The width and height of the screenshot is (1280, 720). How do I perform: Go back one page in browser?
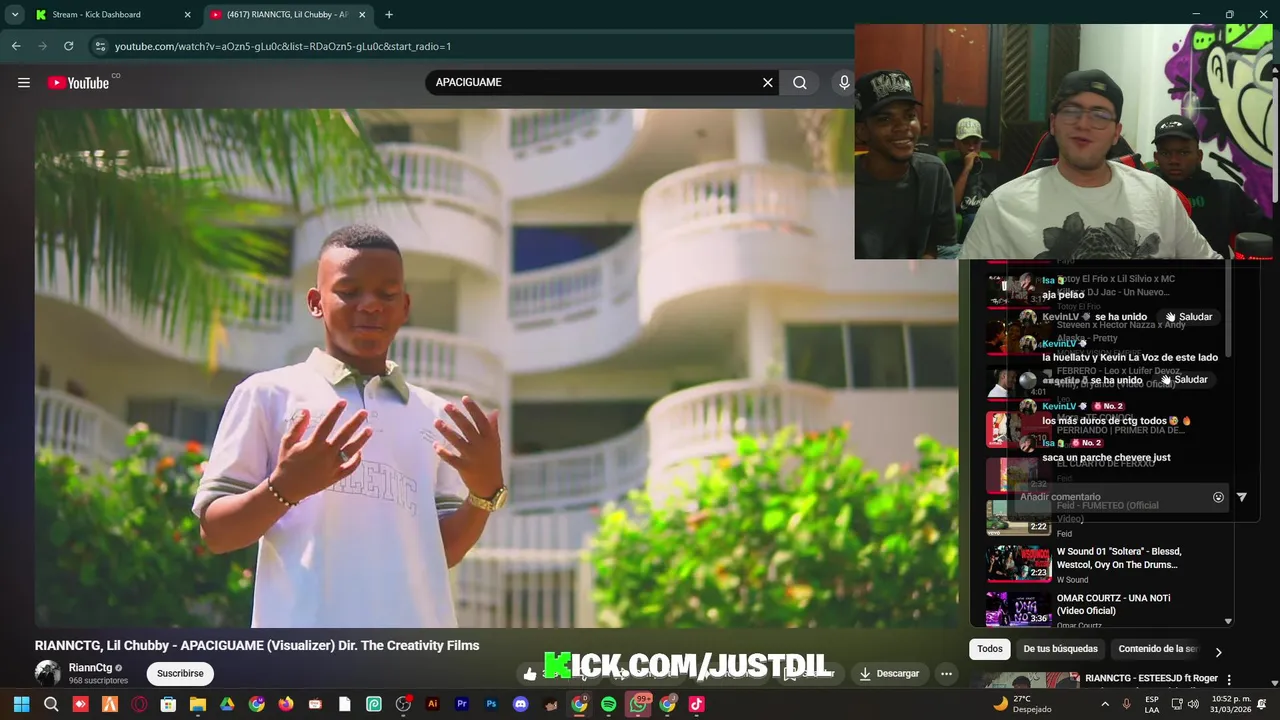tap(16, 46)
